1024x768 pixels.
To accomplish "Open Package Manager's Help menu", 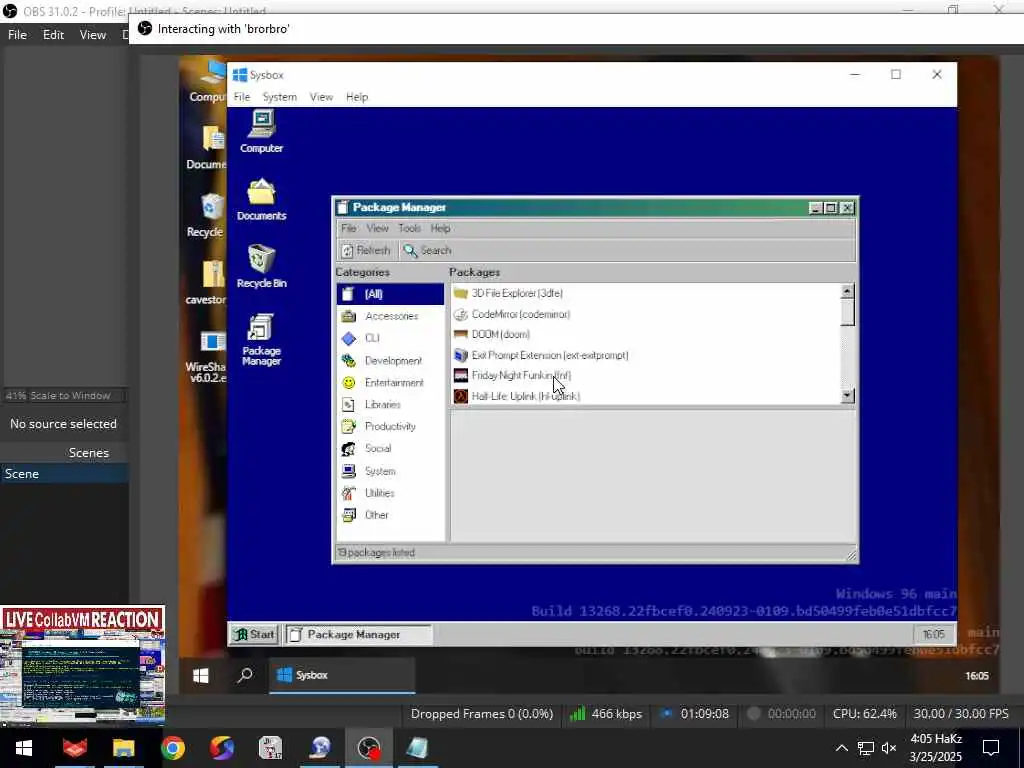I will tap(440, 229).
